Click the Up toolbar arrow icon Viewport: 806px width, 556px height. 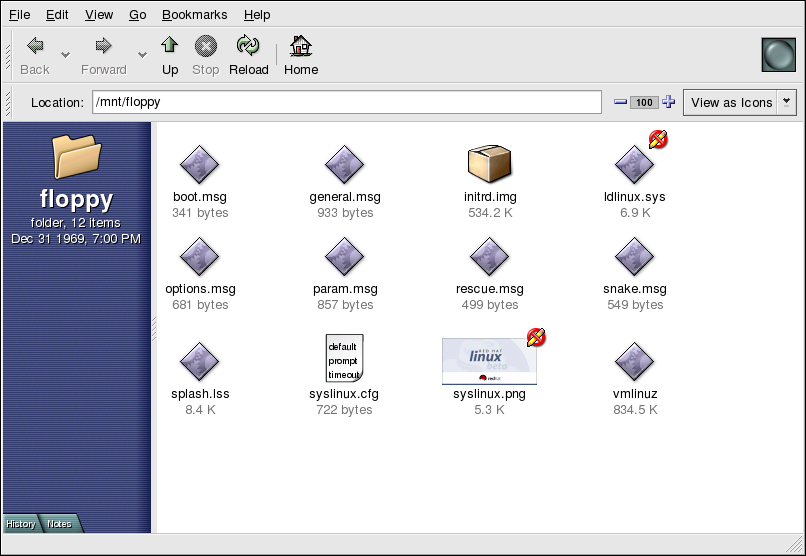170,46
